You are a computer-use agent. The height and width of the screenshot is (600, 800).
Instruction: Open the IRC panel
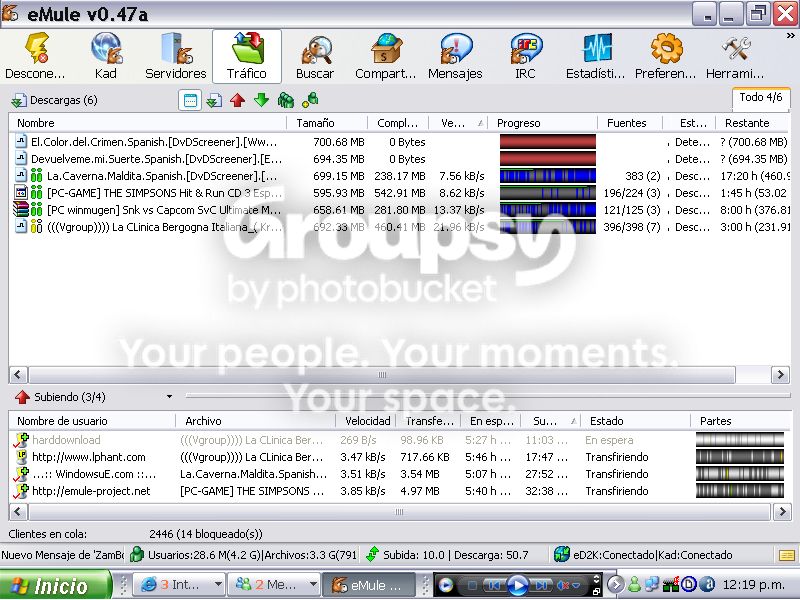526,56
